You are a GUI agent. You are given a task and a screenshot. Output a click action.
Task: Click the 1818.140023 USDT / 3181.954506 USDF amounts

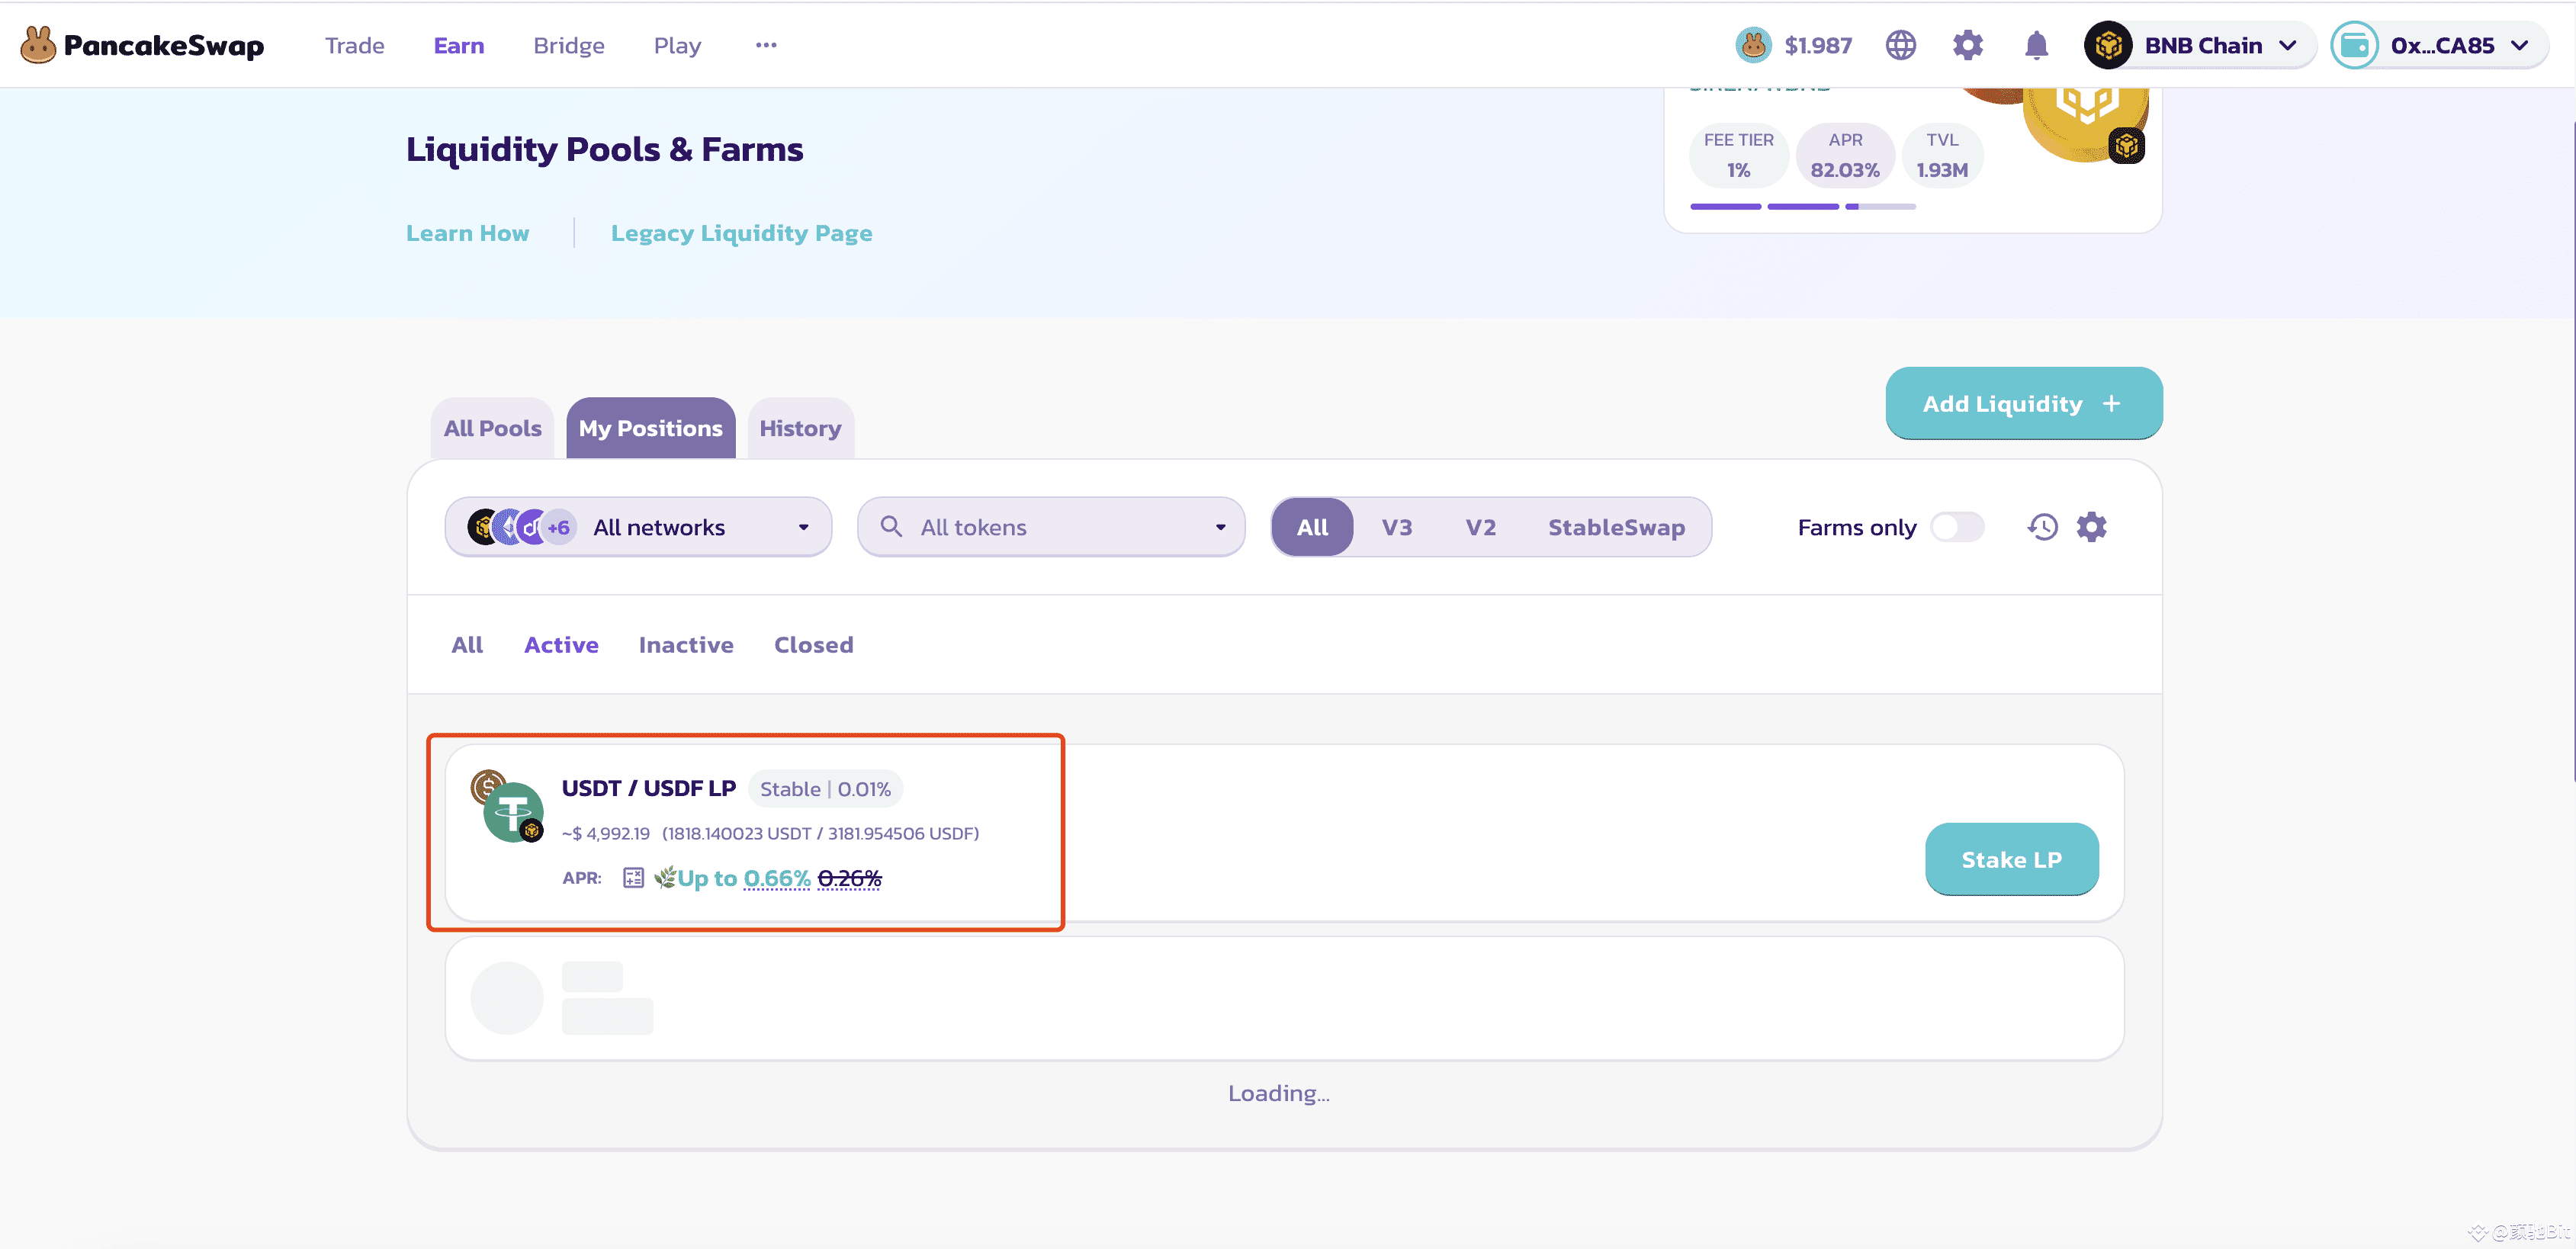click(820, 833)
